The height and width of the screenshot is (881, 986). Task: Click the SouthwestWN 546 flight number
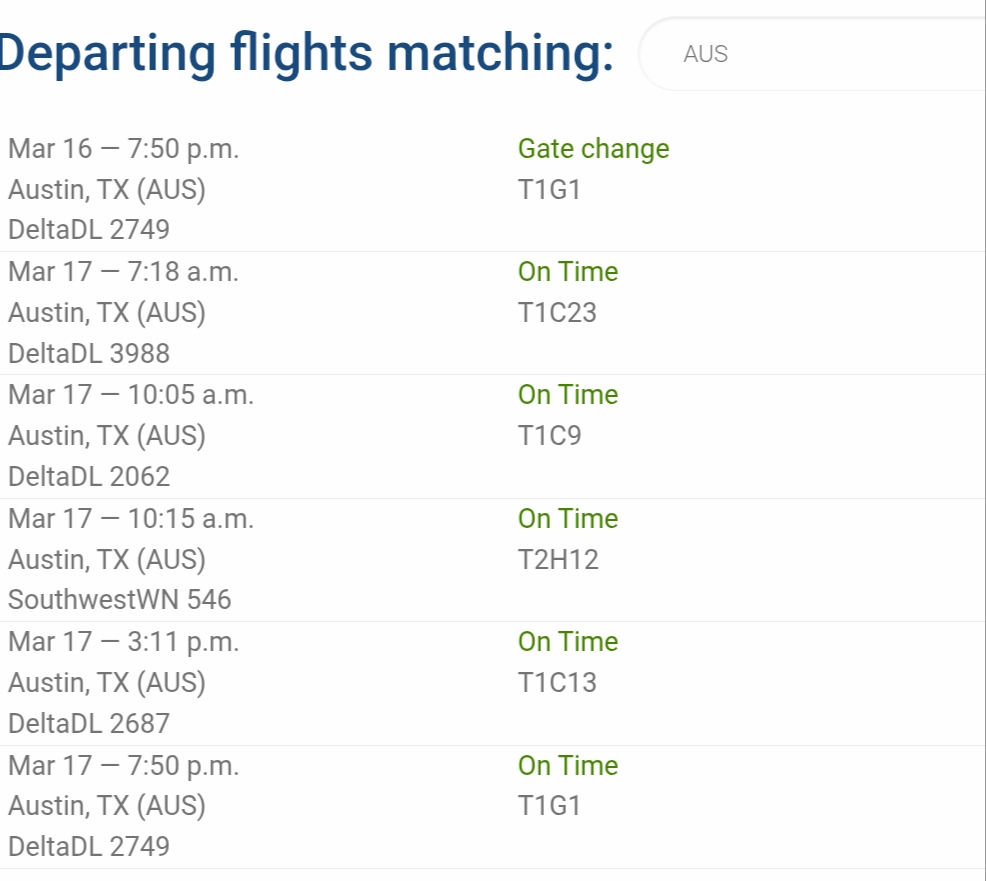(x=120, y=600)
